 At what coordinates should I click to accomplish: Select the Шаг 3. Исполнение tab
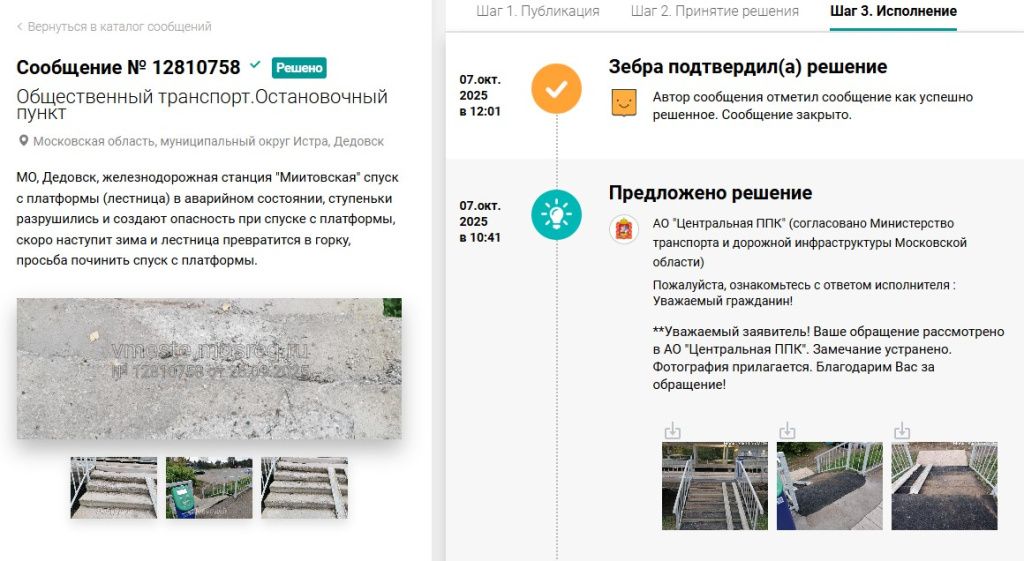pyautogui.click(x=893, y=12)
